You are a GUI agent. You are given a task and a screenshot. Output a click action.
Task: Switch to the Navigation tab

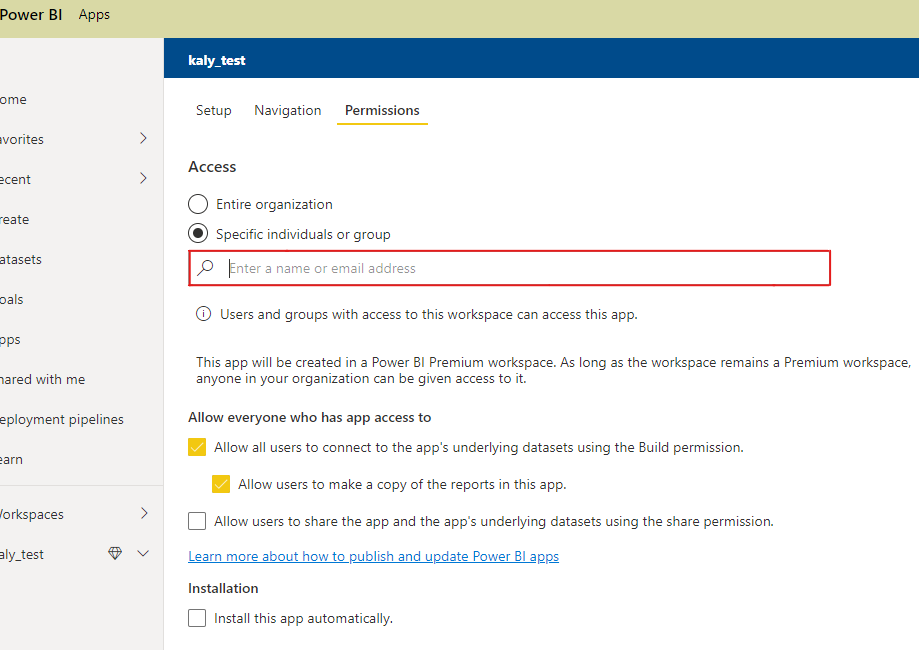pyautogui.click(x=288, y=110)
